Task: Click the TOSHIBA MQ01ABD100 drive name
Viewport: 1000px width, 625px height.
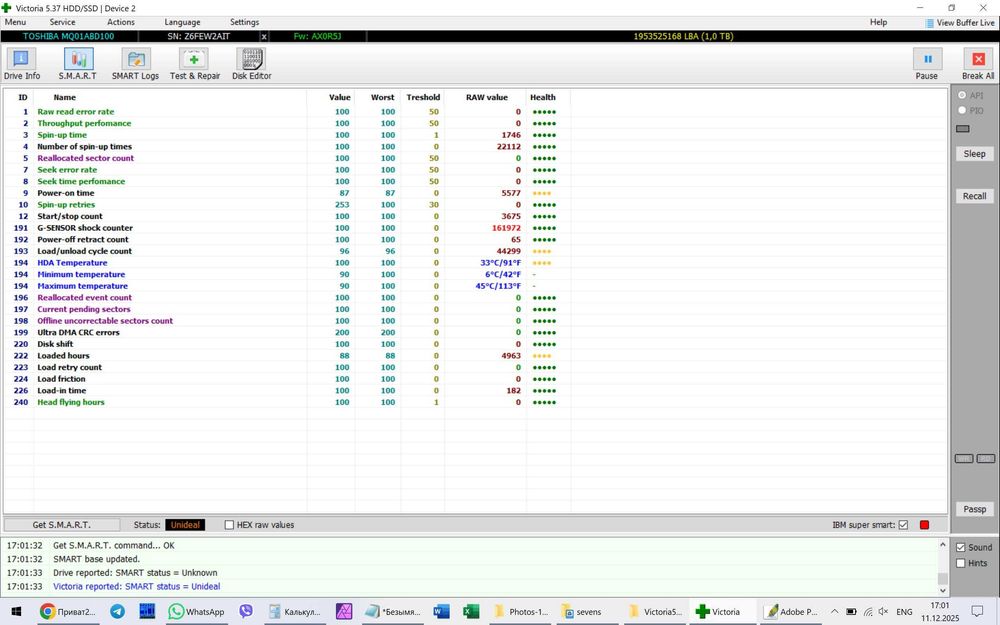Action: (68, 36)
